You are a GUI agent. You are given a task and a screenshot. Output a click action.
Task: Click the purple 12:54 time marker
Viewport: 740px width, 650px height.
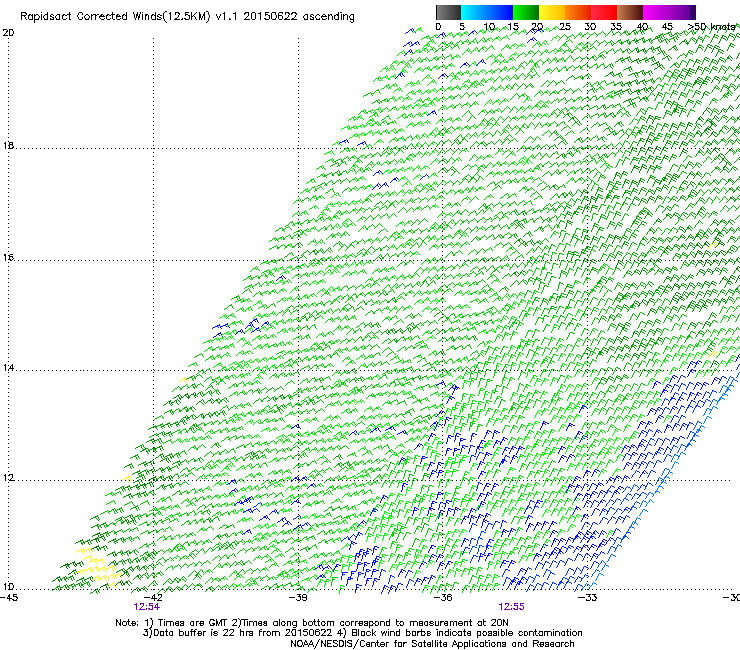tap(147, 607)
